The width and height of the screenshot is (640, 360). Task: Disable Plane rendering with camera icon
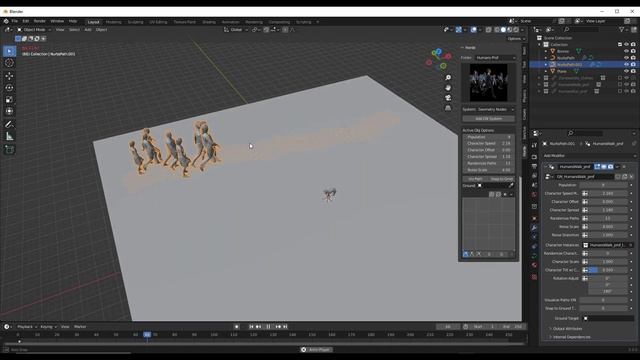[633, 71]
